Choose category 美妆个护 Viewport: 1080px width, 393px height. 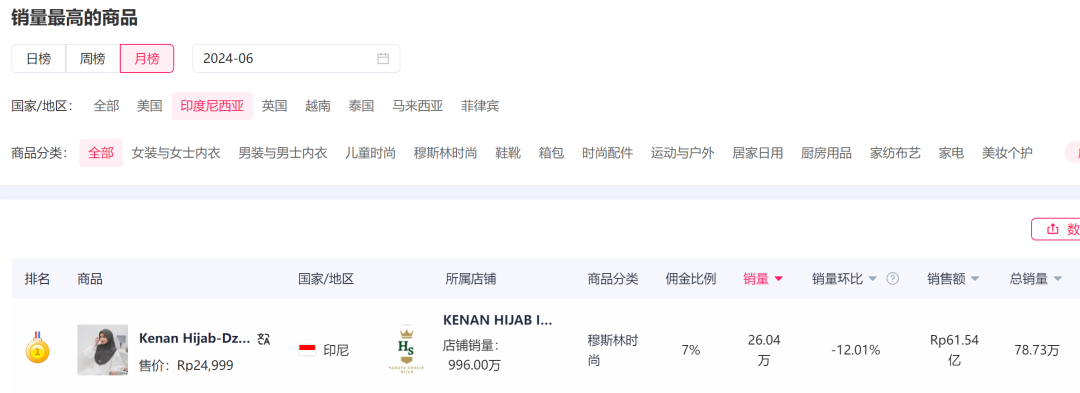coord(1008,153)
